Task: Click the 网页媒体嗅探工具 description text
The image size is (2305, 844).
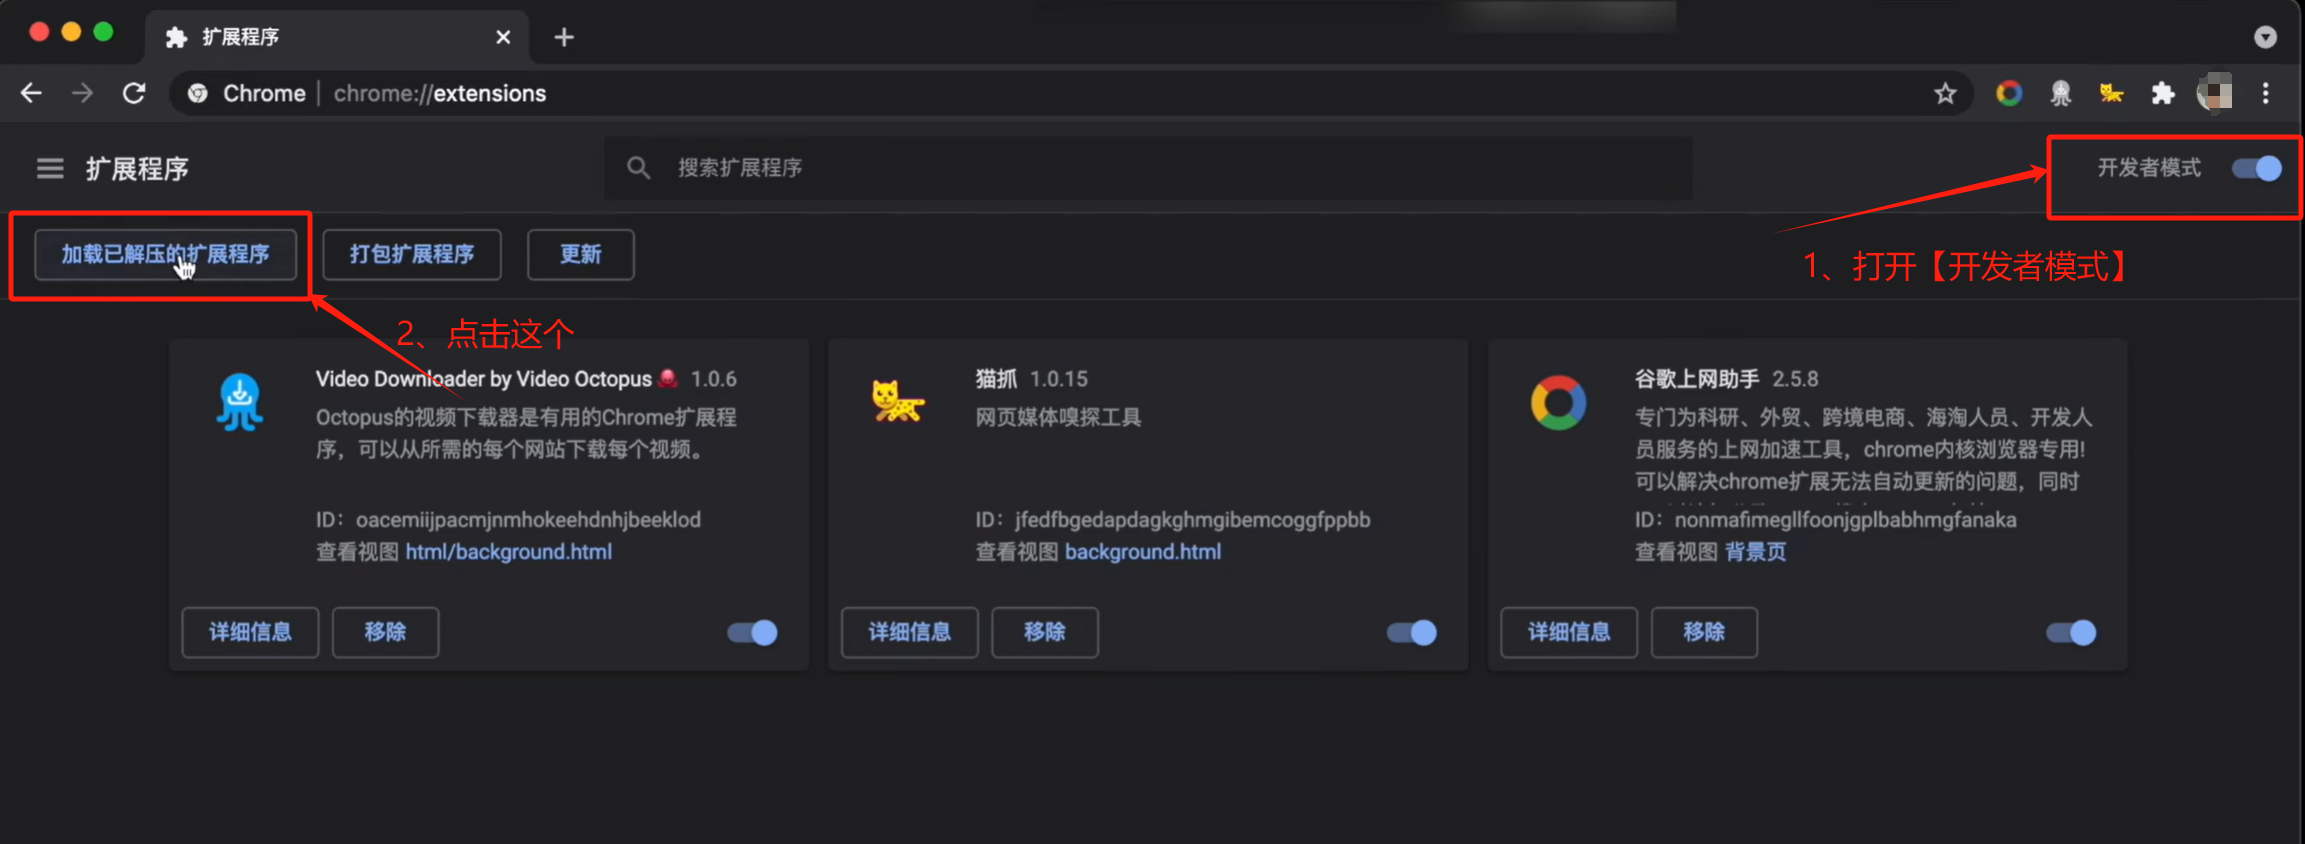Action: click(x=1059, y=417)
